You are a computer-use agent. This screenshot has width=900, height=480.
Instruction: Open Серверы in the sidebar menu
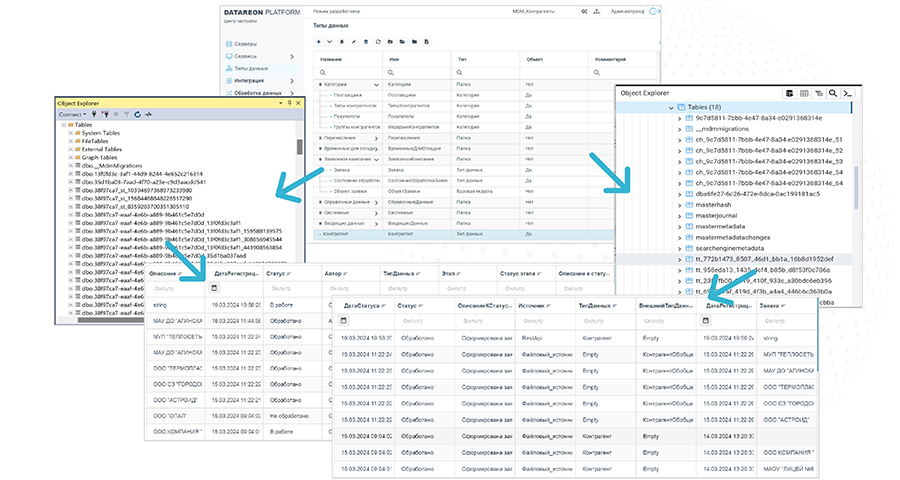[x=246, y=45]
